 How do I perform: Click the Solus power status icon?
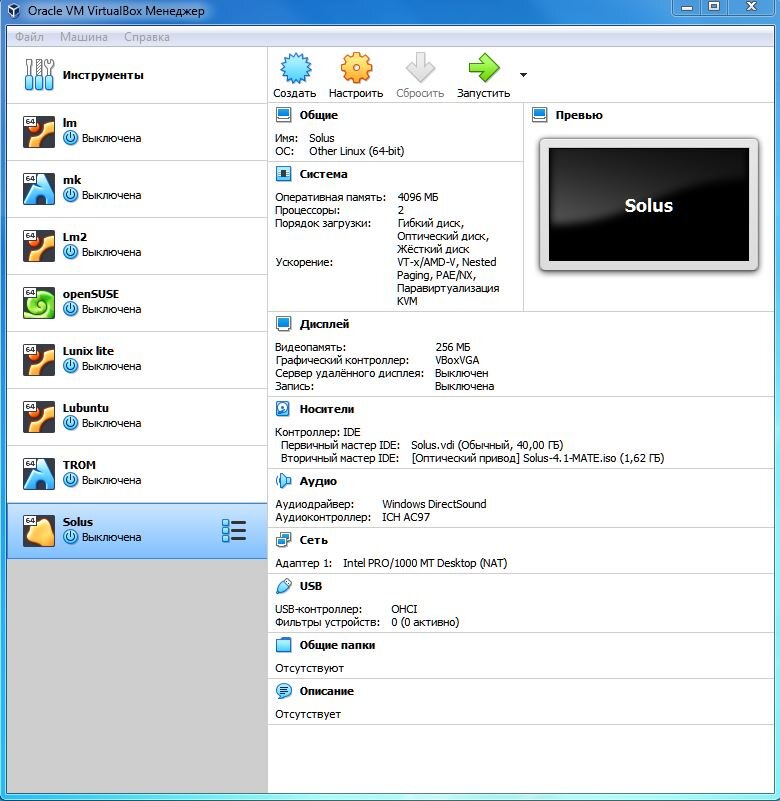[70, 537]
